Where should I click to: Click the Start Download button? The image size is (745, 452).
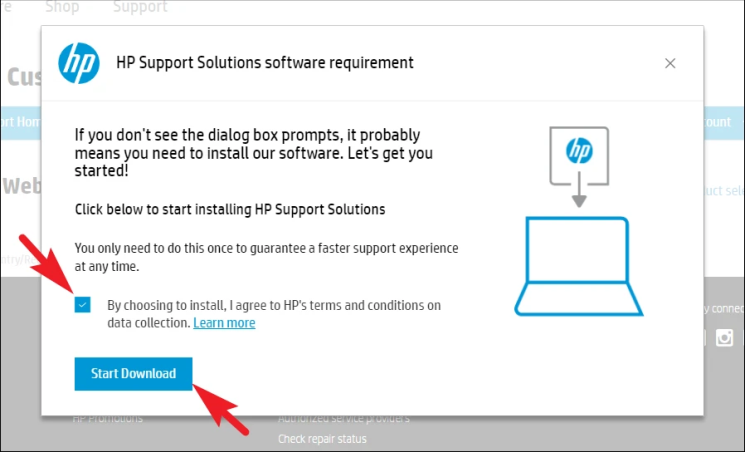(x=133, y=374)
